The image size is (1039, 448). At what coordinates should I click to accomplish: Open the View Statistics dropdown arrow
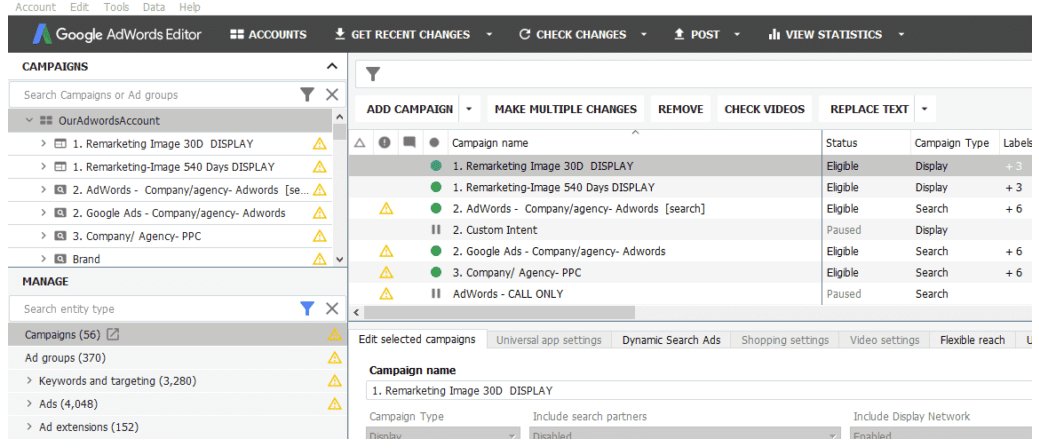point(901,34)
